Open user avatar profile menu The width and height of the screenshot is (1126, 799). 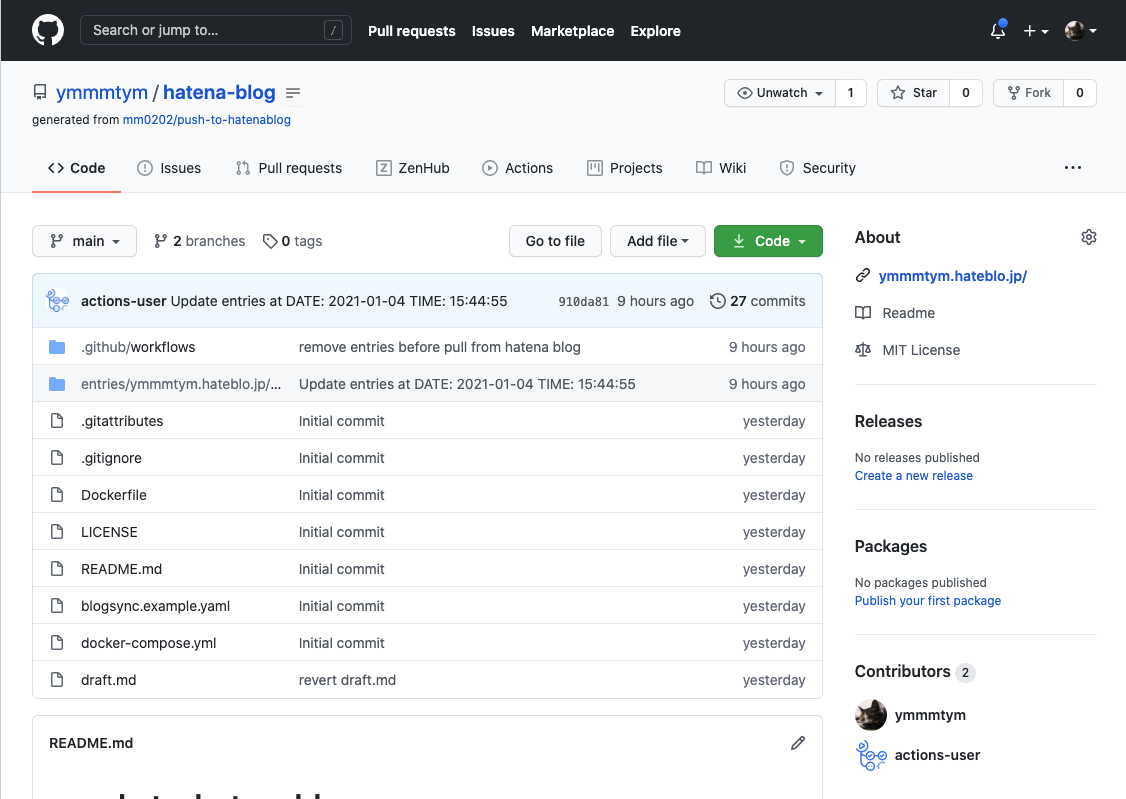pos(1080,31)
